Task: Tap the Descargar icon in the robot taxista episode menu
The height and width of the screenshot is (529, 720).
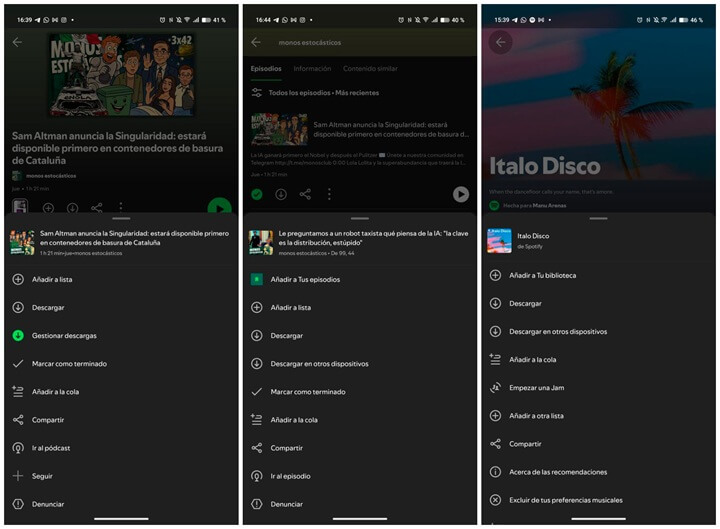Action: click(x=257, y=335)
